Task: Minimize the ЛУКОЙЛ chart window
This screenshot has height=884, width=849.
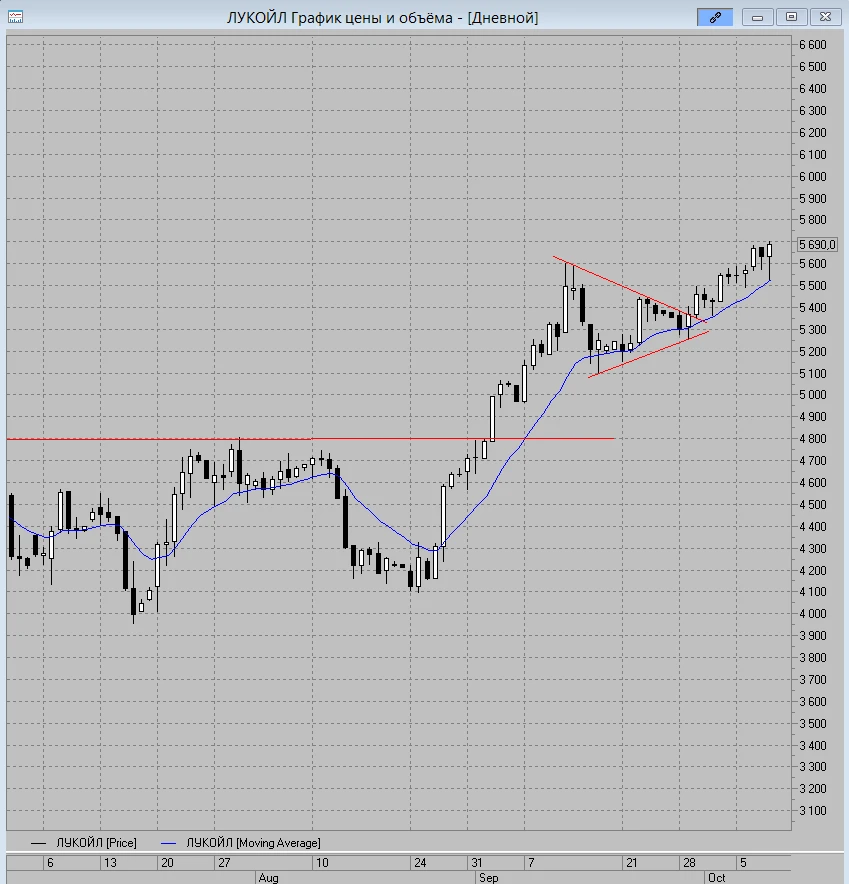Action: click(x=757, y=17)
